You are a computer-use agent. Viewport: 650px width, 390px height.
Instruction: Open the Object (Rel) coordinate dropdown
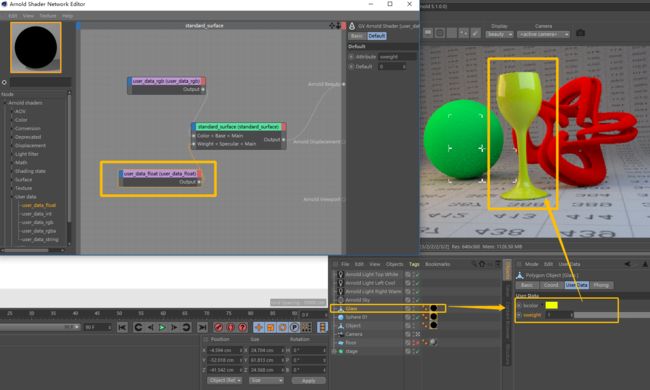224,380
